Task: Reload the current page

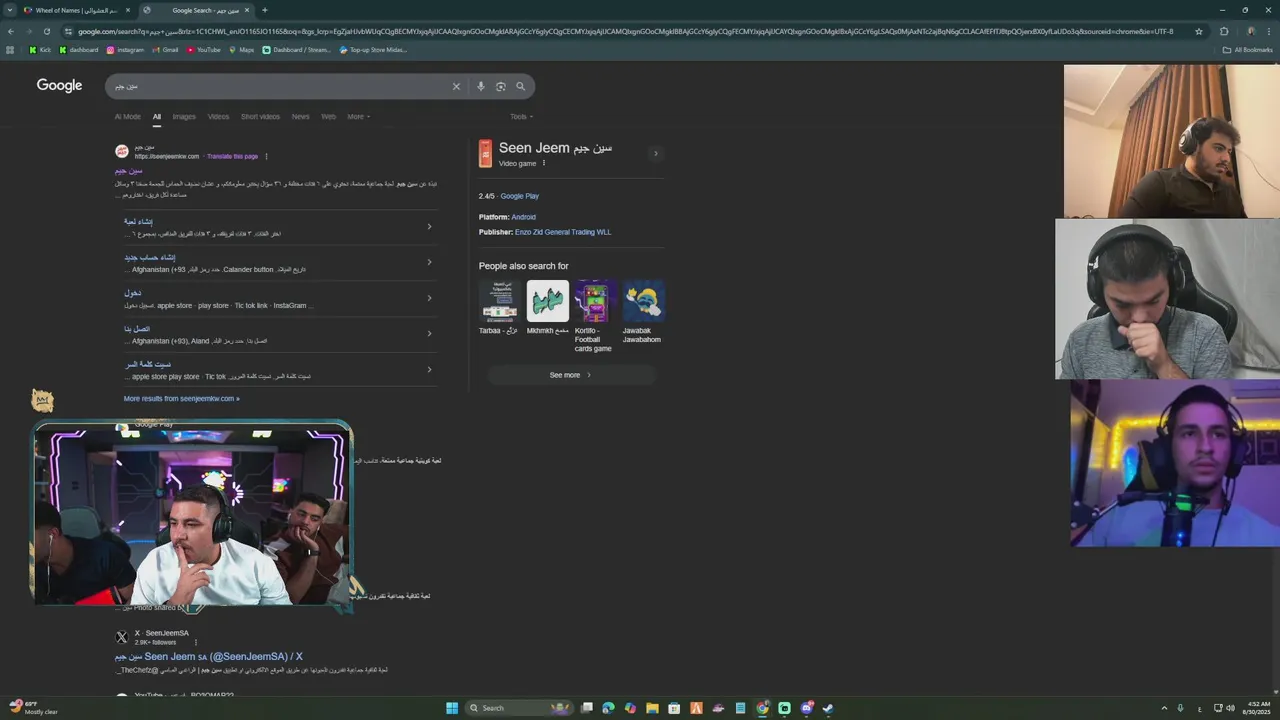Action: pyautogui.click(x=47, y=31)
